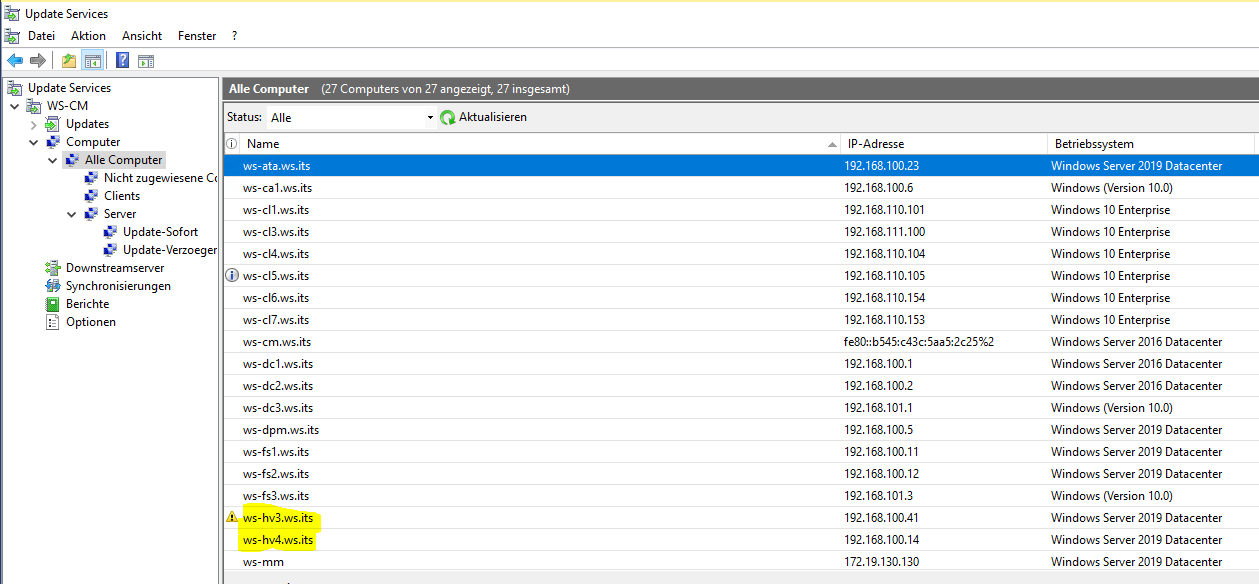Open the Datei menu

tap(41, 36)
